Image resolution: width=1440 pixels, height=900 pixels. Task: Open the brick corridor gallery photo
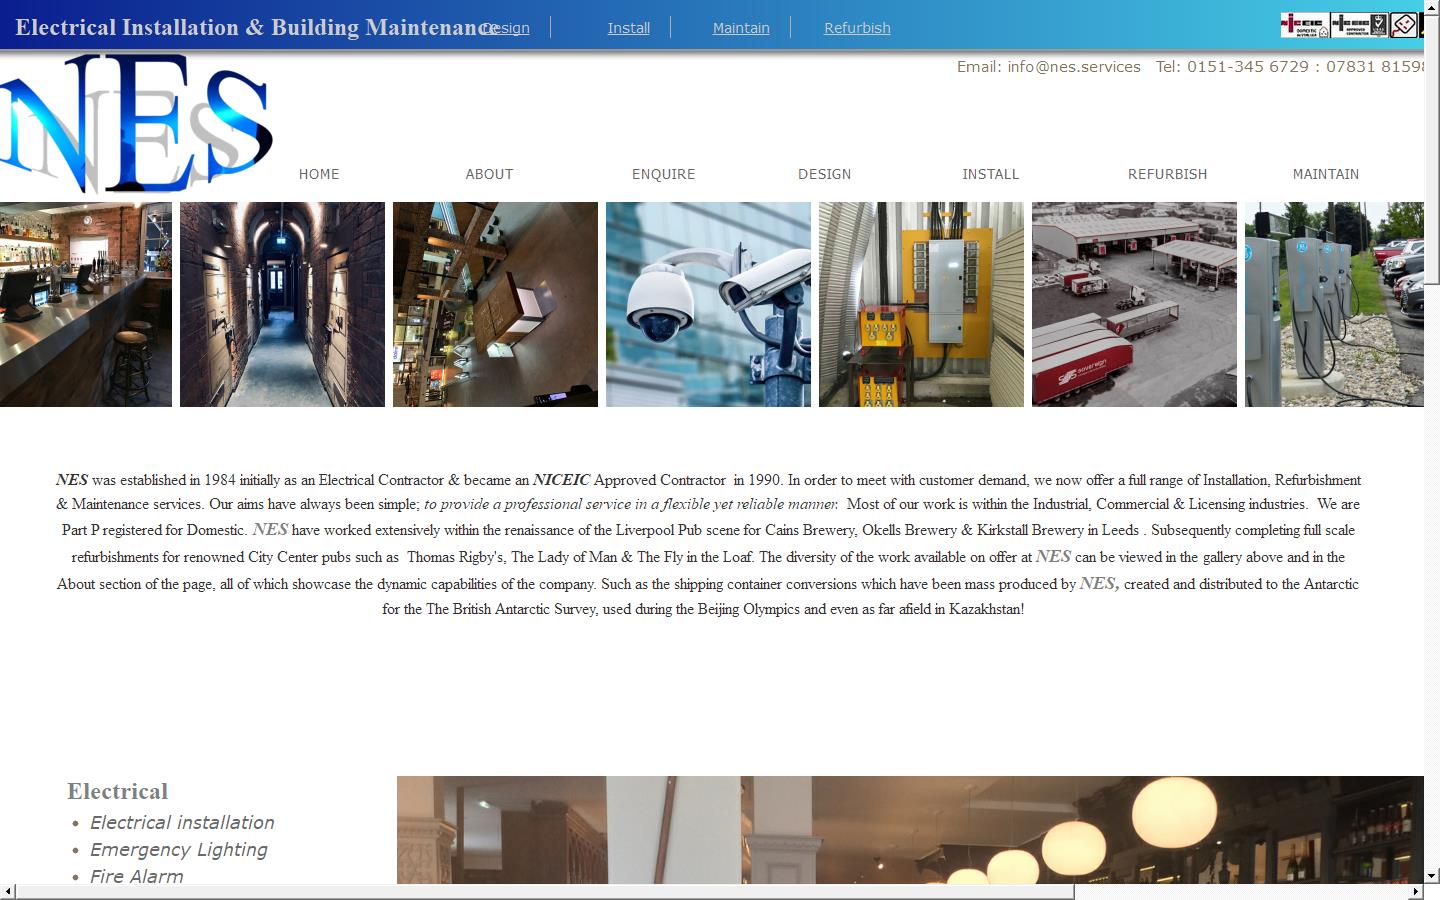tap(282, 304)
